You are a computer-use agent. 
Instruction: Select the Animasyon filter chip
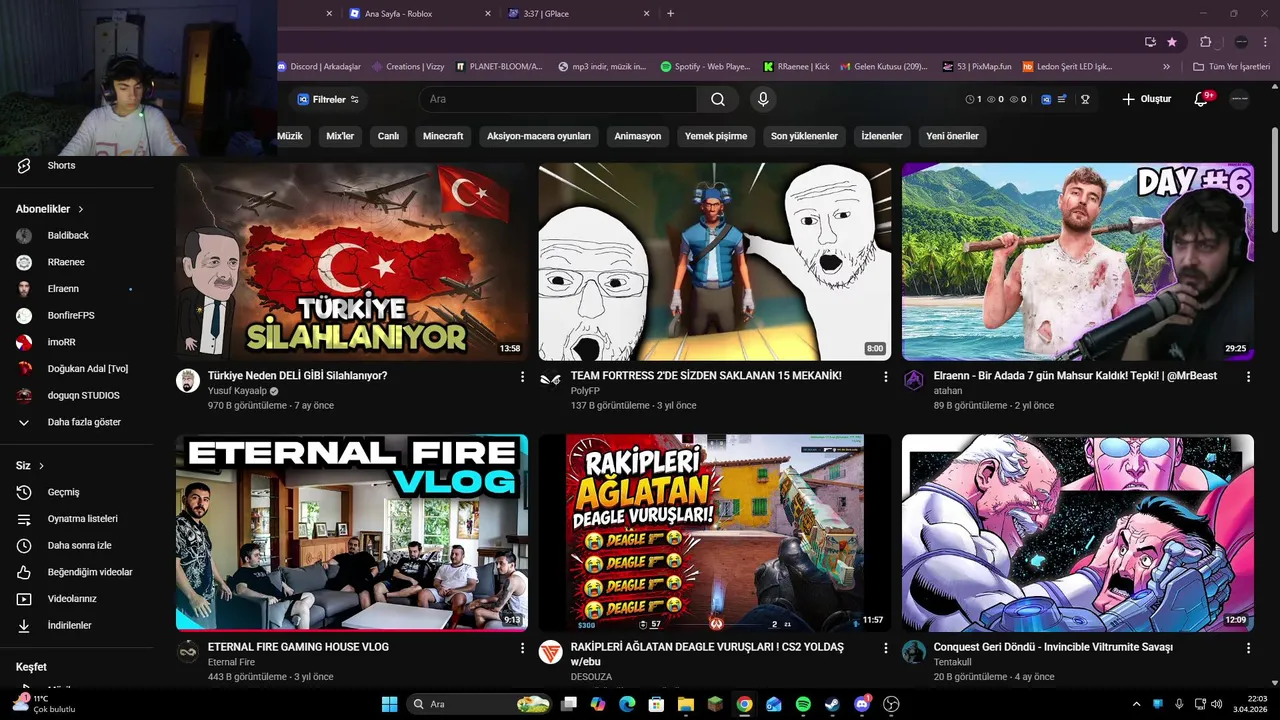tap(637, 136)
